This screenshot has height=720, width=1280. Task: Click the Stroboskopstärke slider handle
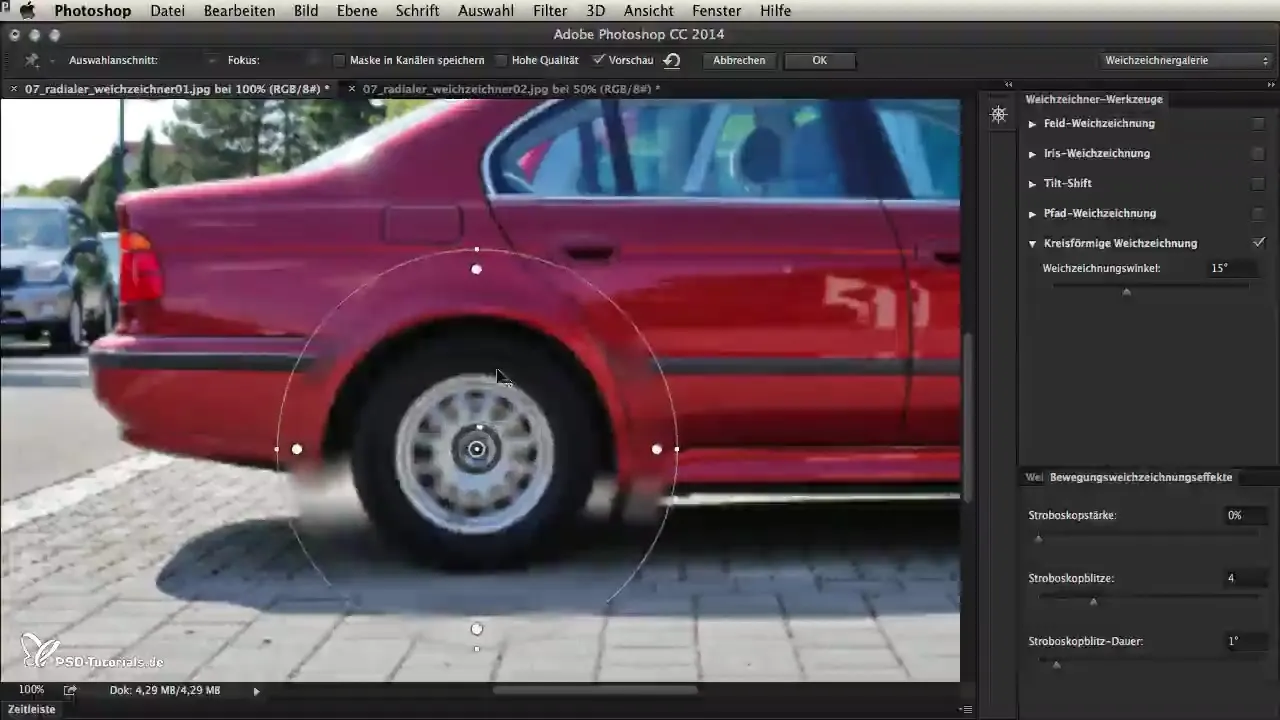coord(1038,539)
